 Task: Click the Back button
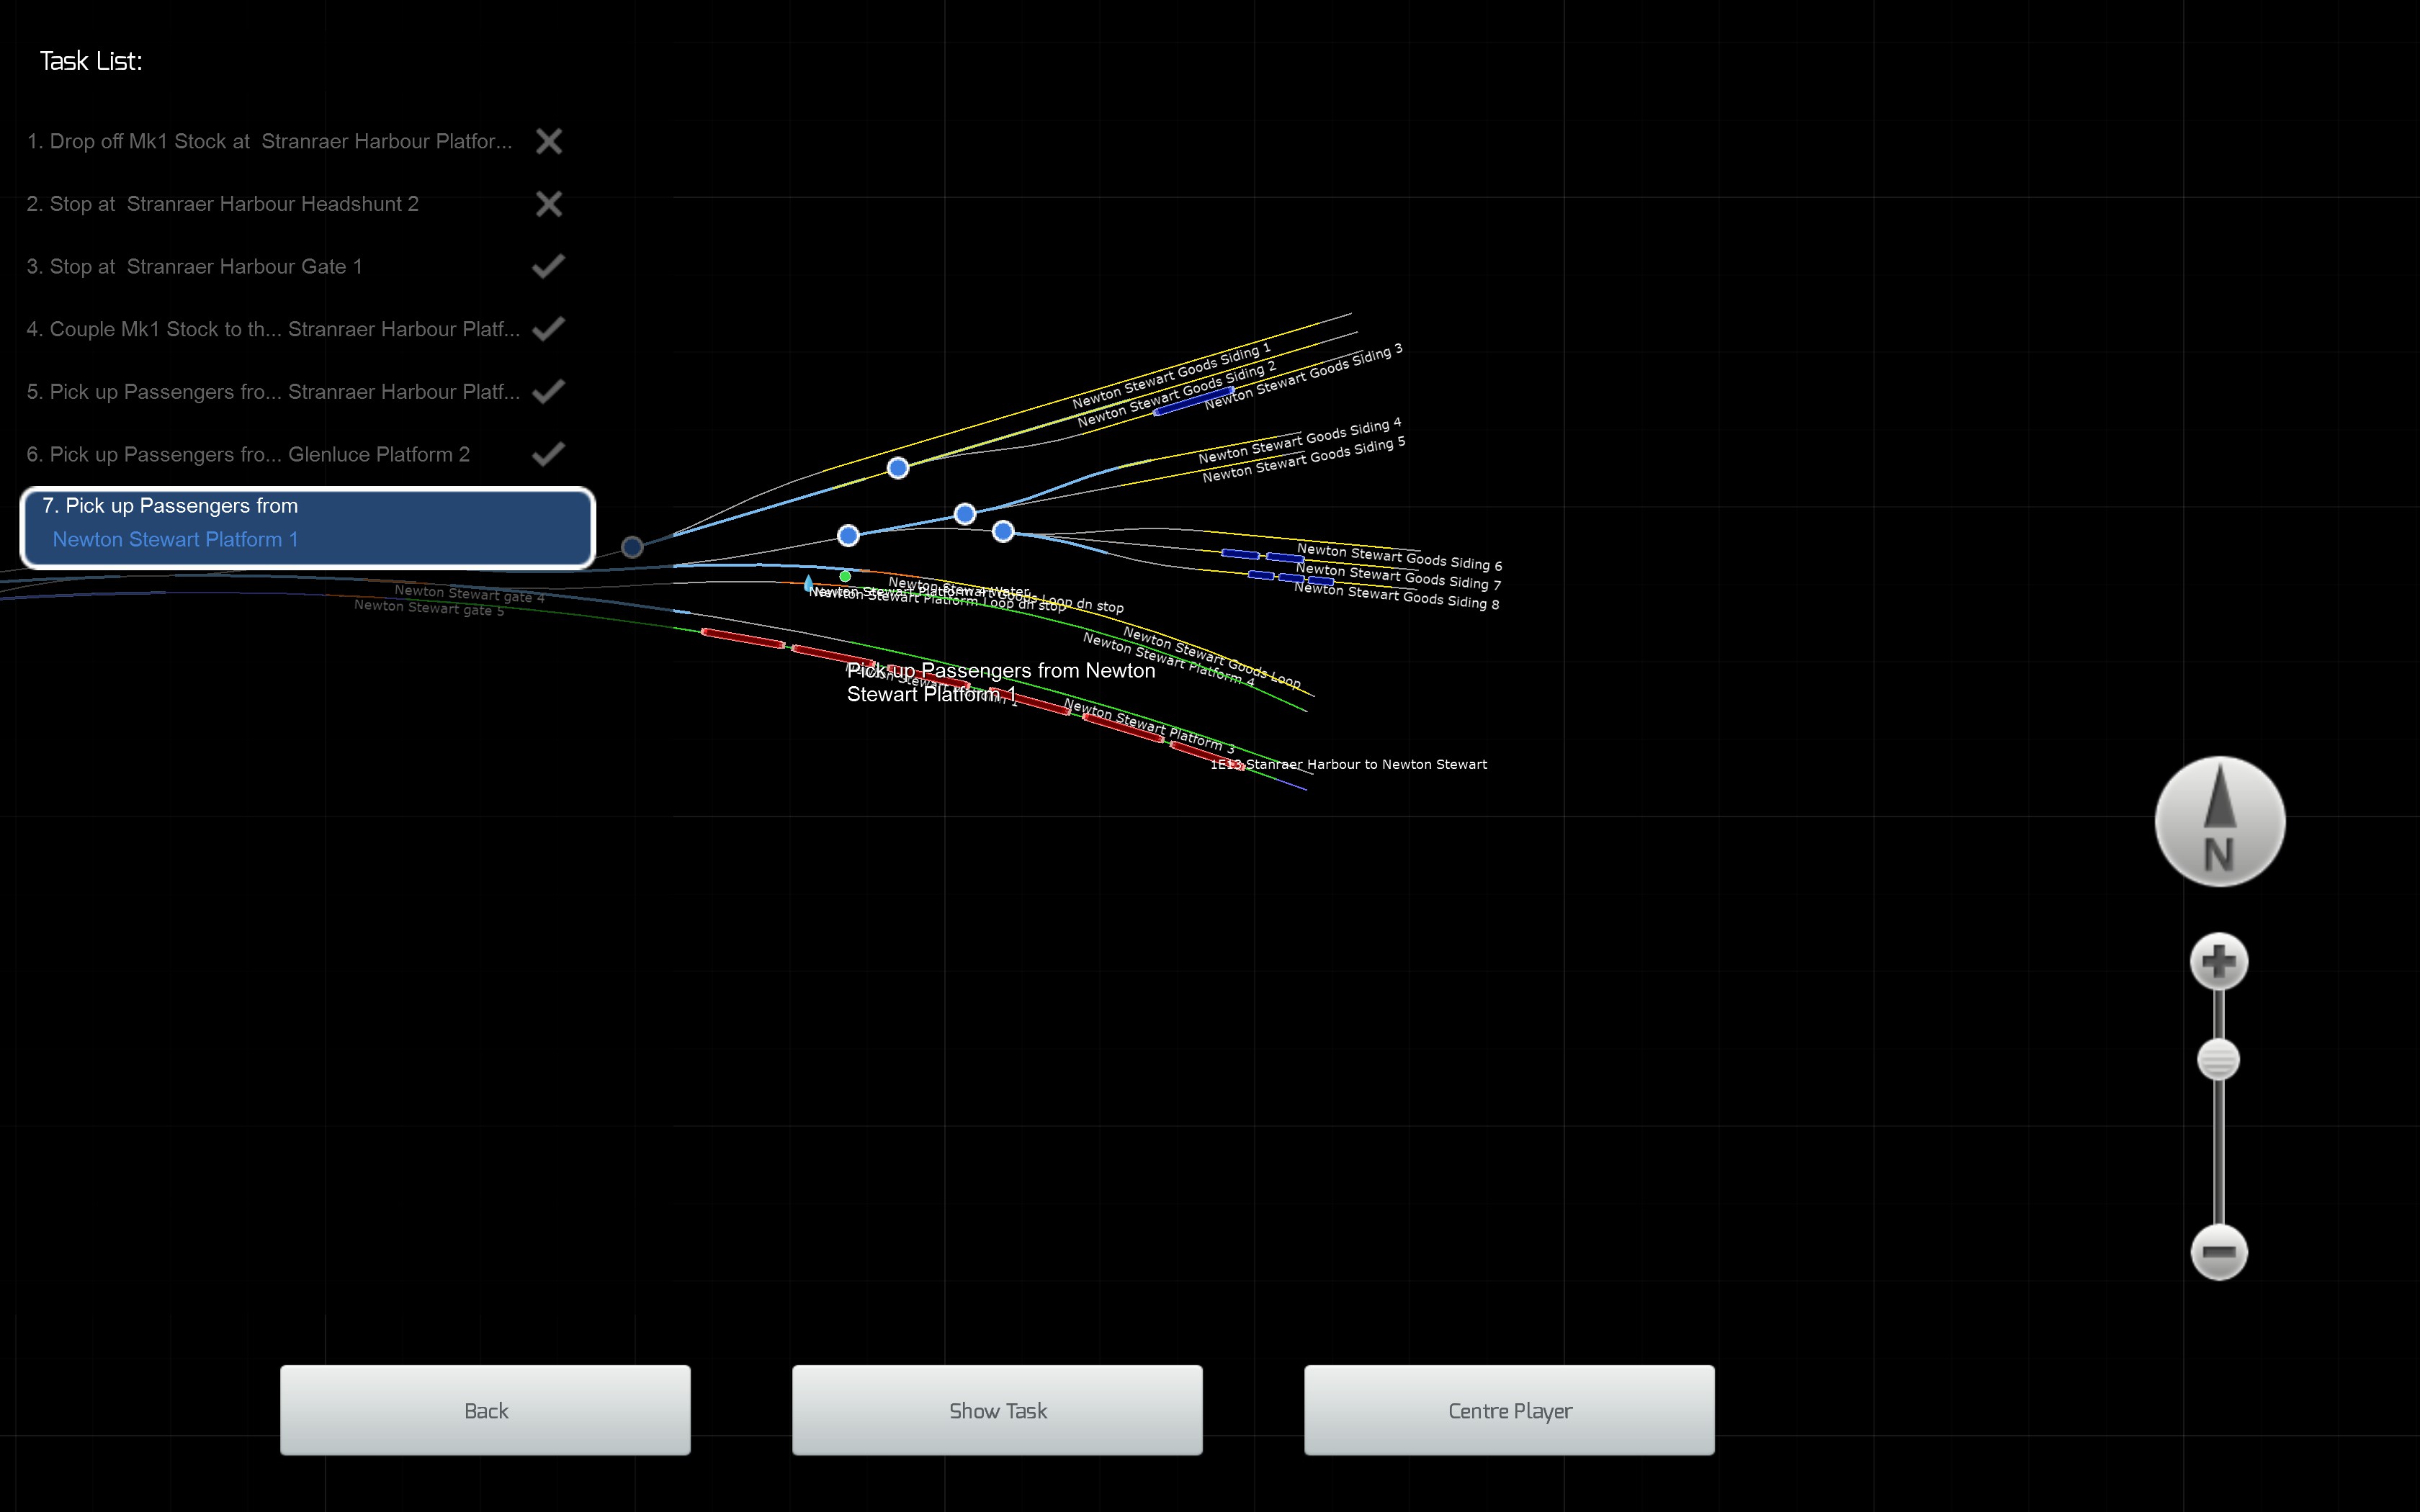pyautogui.click(x=485, y=1410)
